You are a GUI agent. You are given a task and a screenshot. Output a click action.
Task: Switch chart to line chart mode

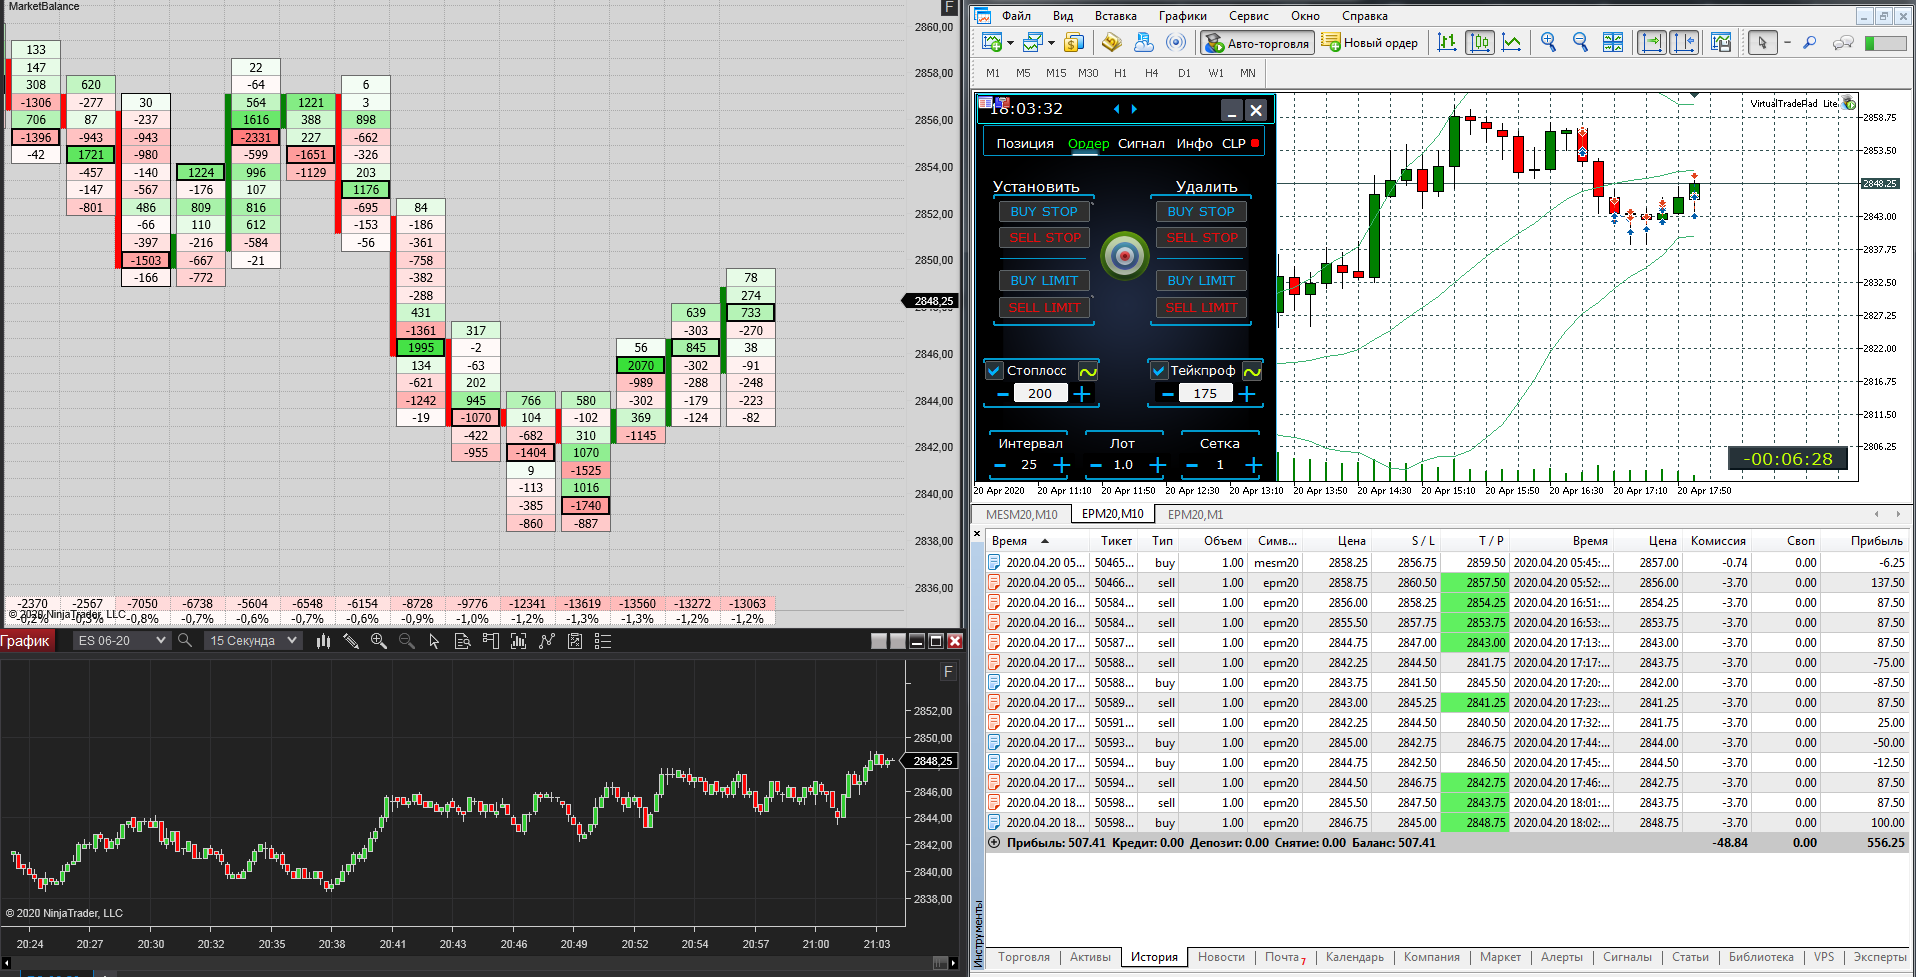1511,42
